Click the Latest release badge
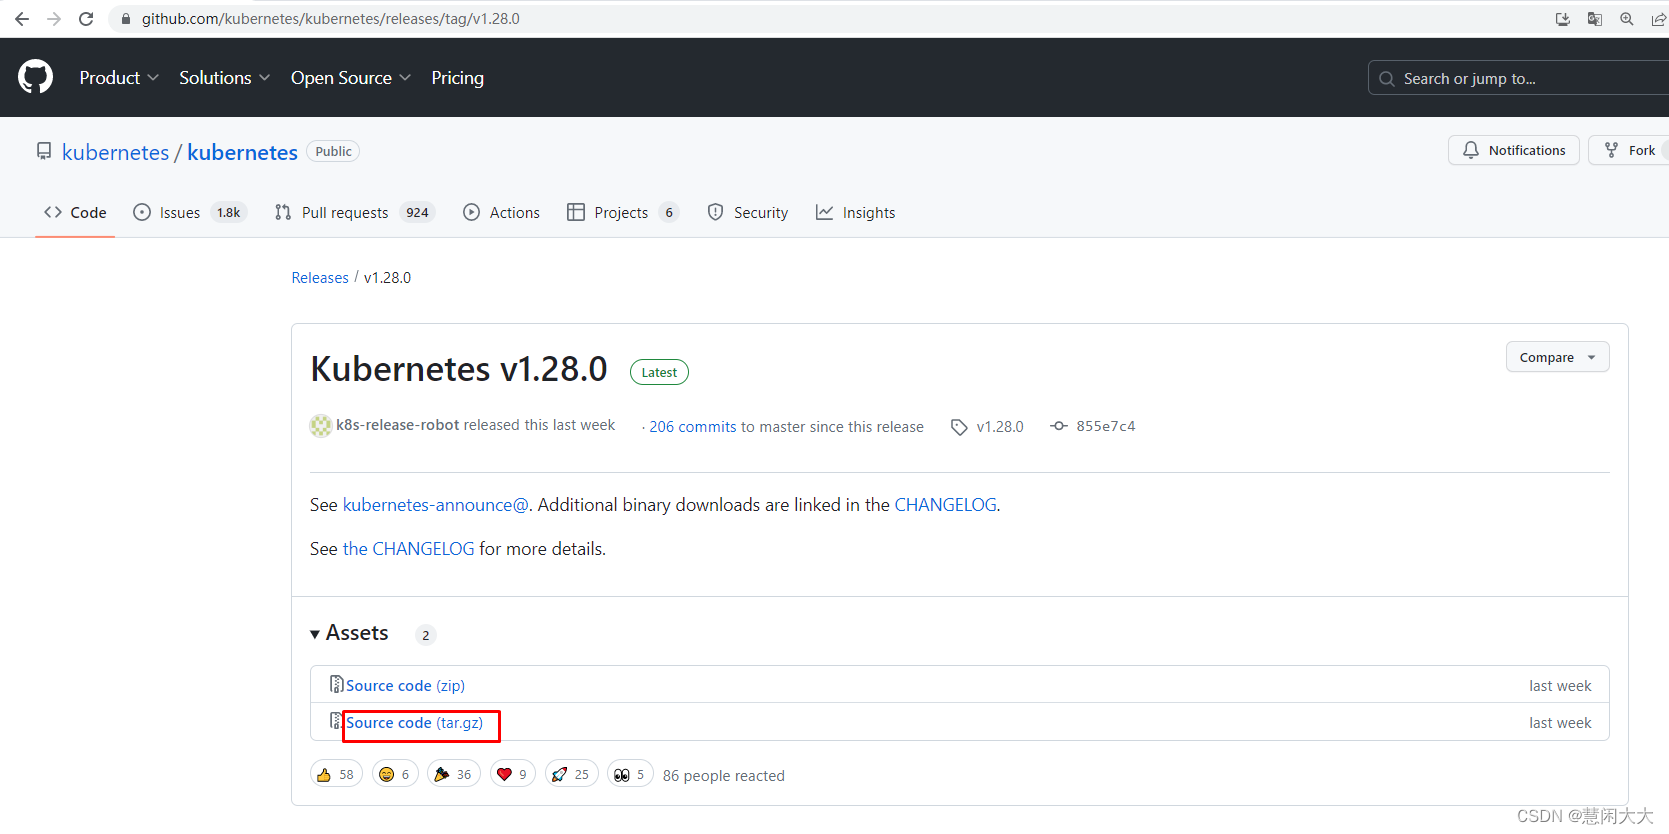This screenshot has height=834, width=1669. (x=659, y=372)
